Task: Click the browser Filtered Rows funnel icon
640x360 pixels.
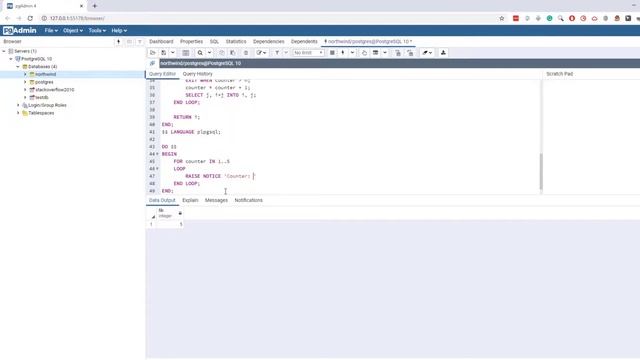Action: point(140,42)
